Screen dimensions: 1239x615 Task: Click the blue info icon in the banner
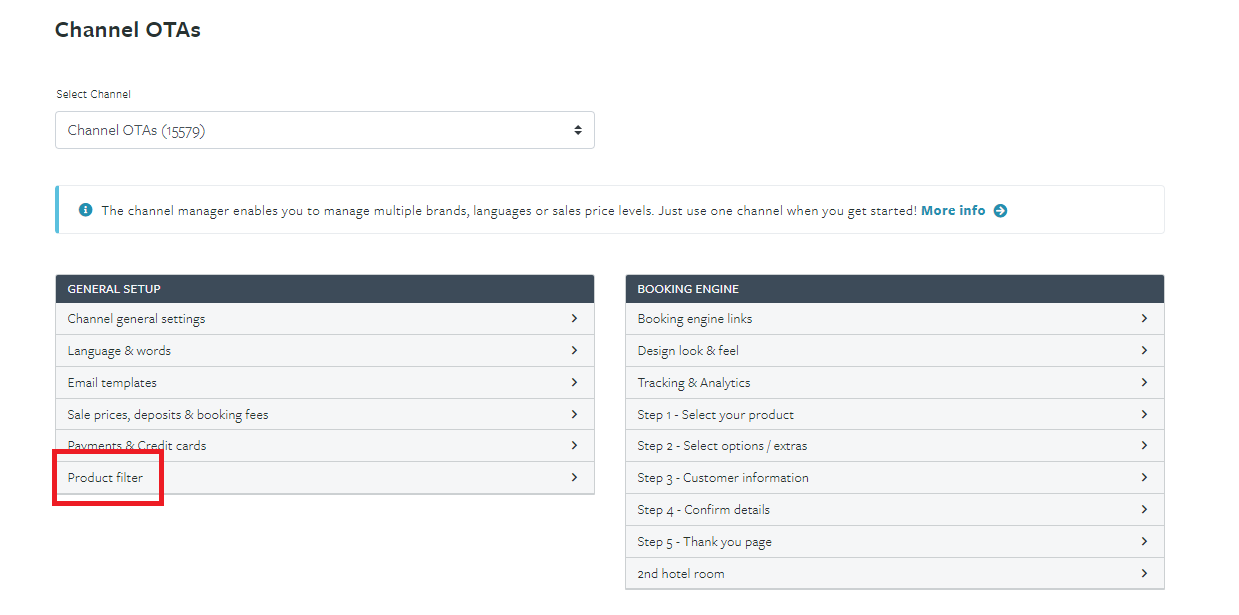tap(85, 211)
